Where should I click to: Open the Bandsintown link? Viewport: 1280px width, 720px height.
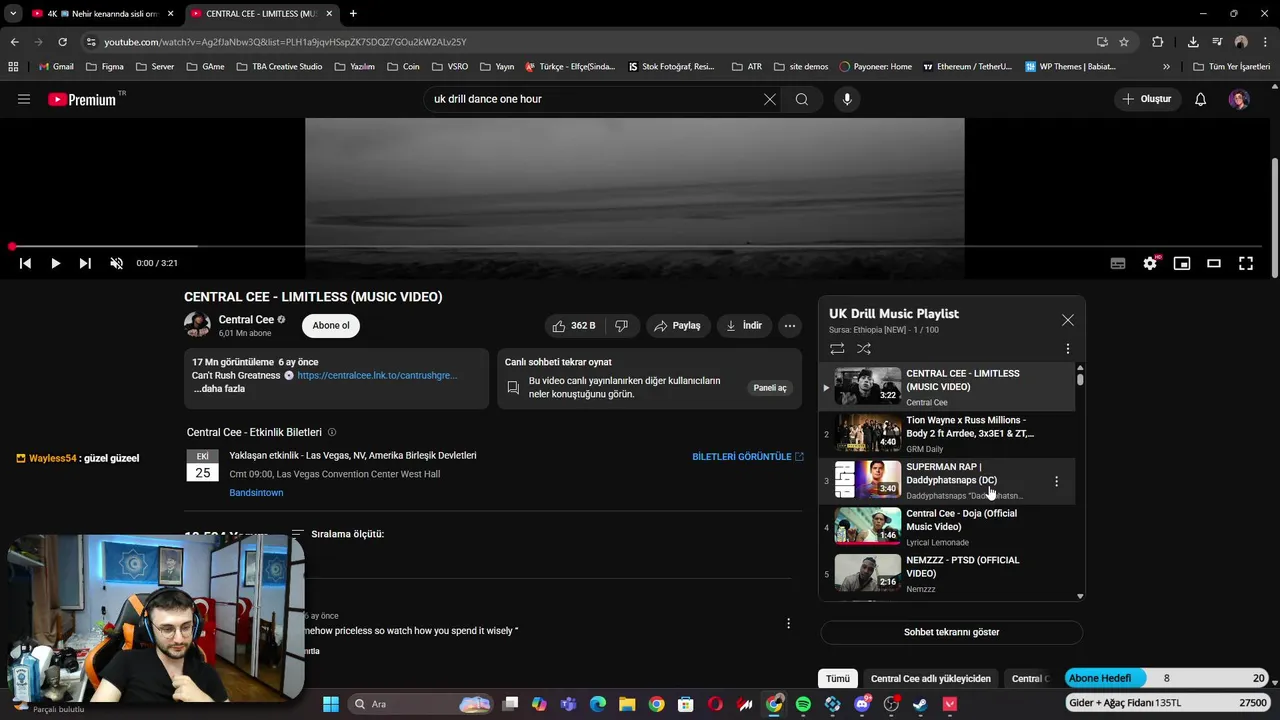click(x=256, y=492)
